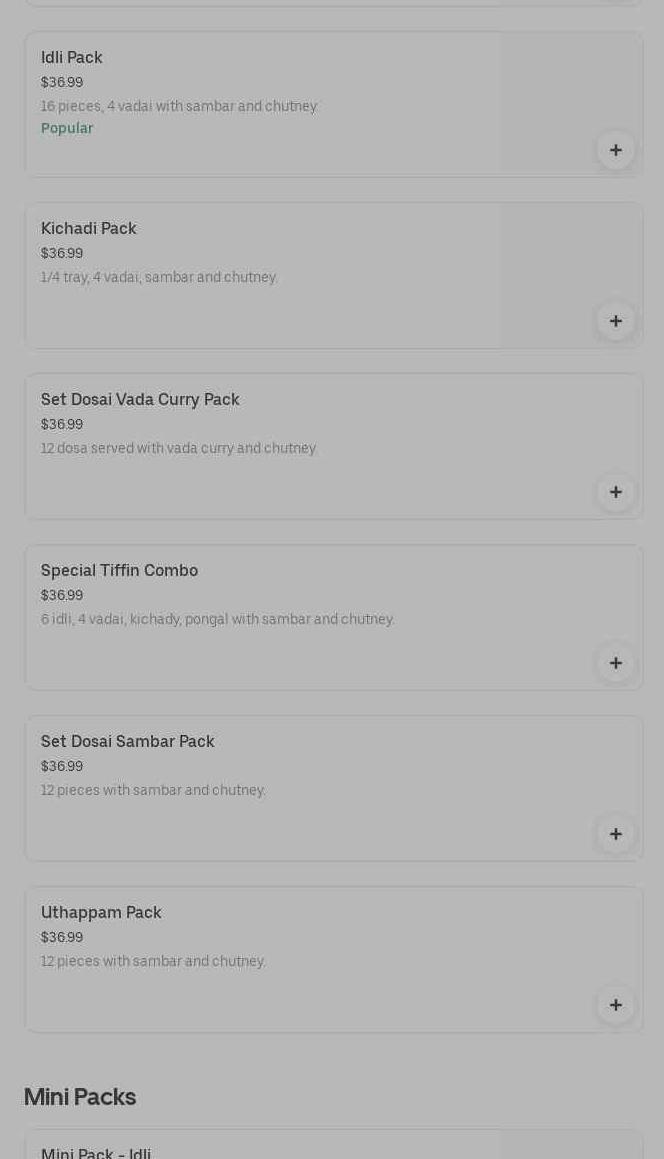Open Kichadi Pack item details
Viewport: 664px width, 1159px height.
(x=89, y=229)
